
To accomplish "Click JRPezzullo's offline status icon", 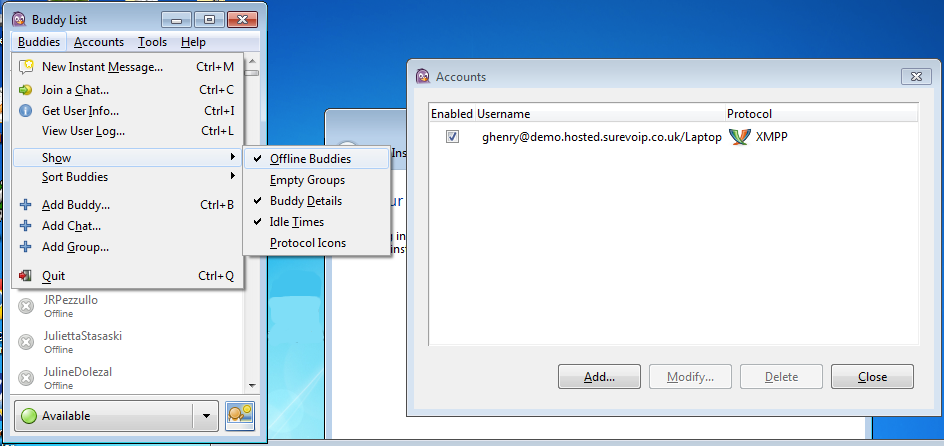I will 26,306.
